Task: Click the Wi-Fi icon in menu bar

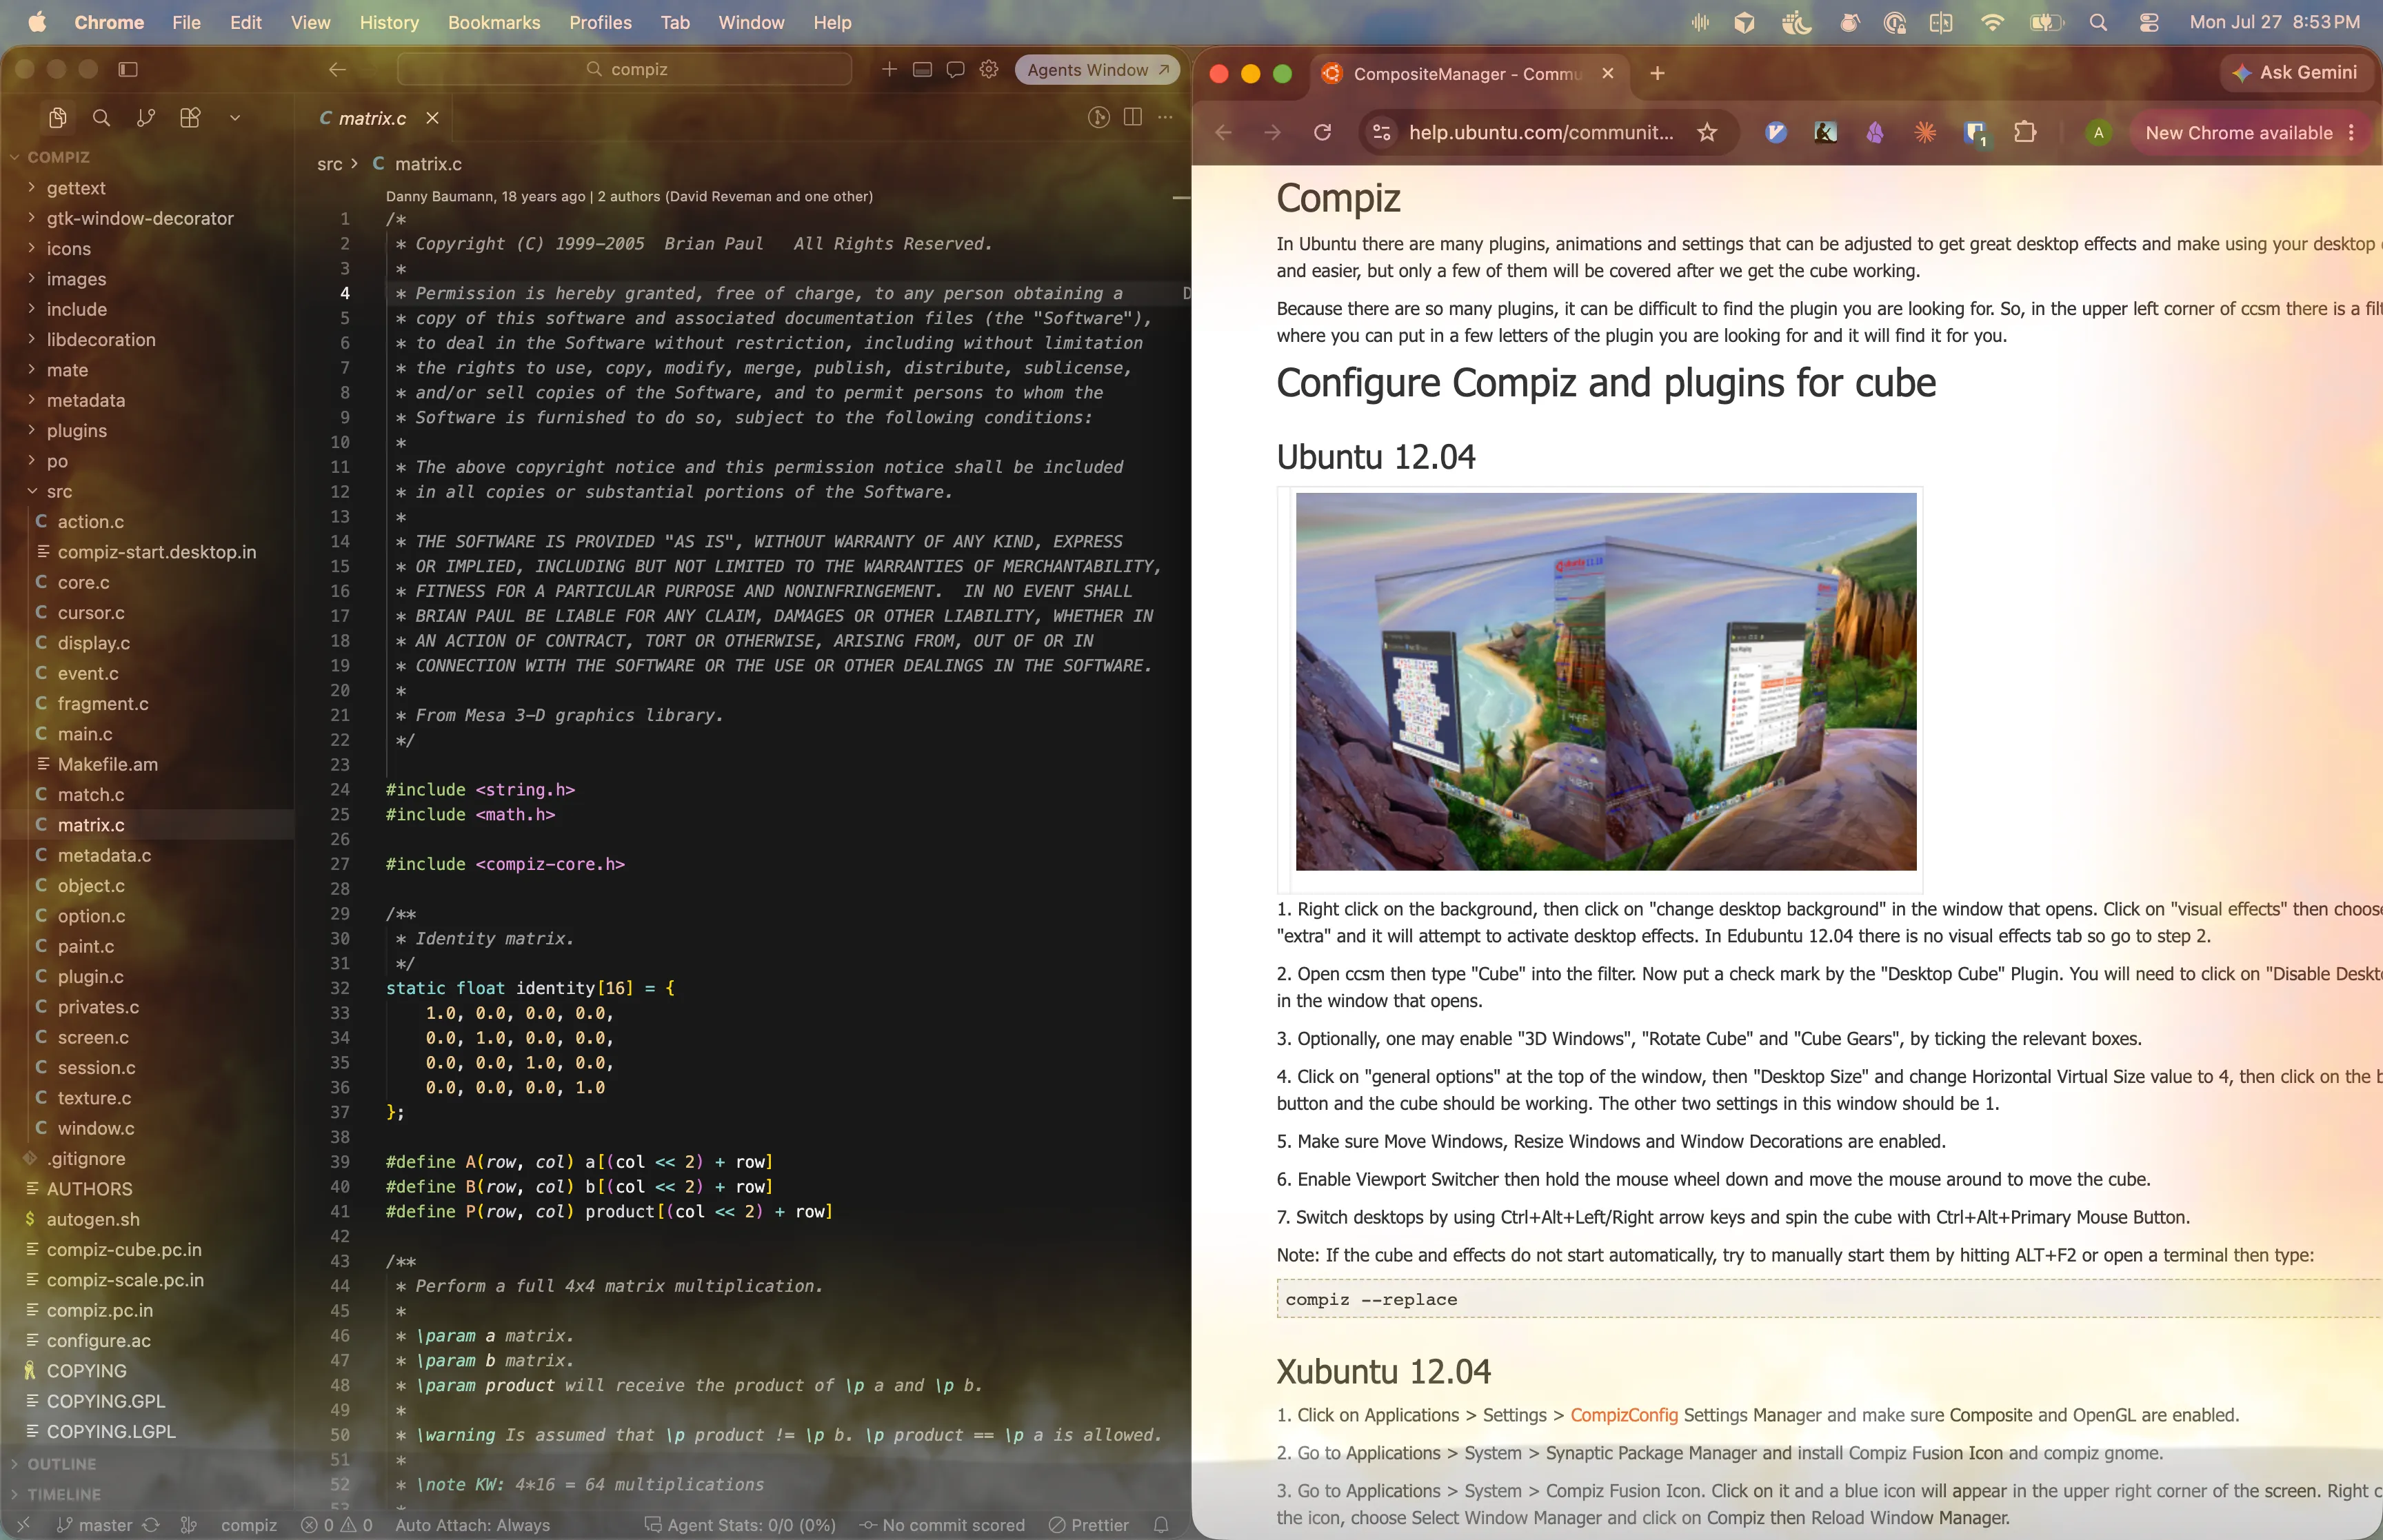Action: click(1992, 22)
